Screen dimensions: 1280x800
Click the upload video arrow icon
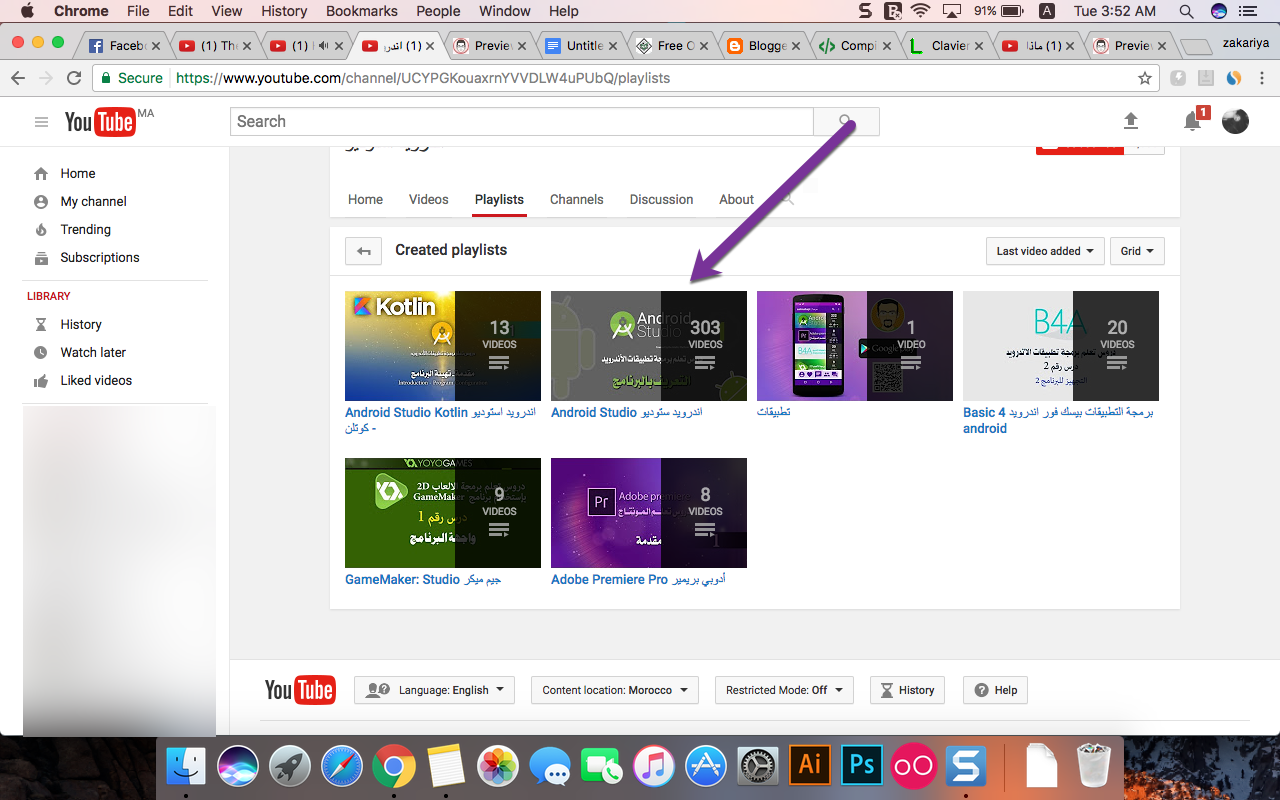click(1131, 121)
